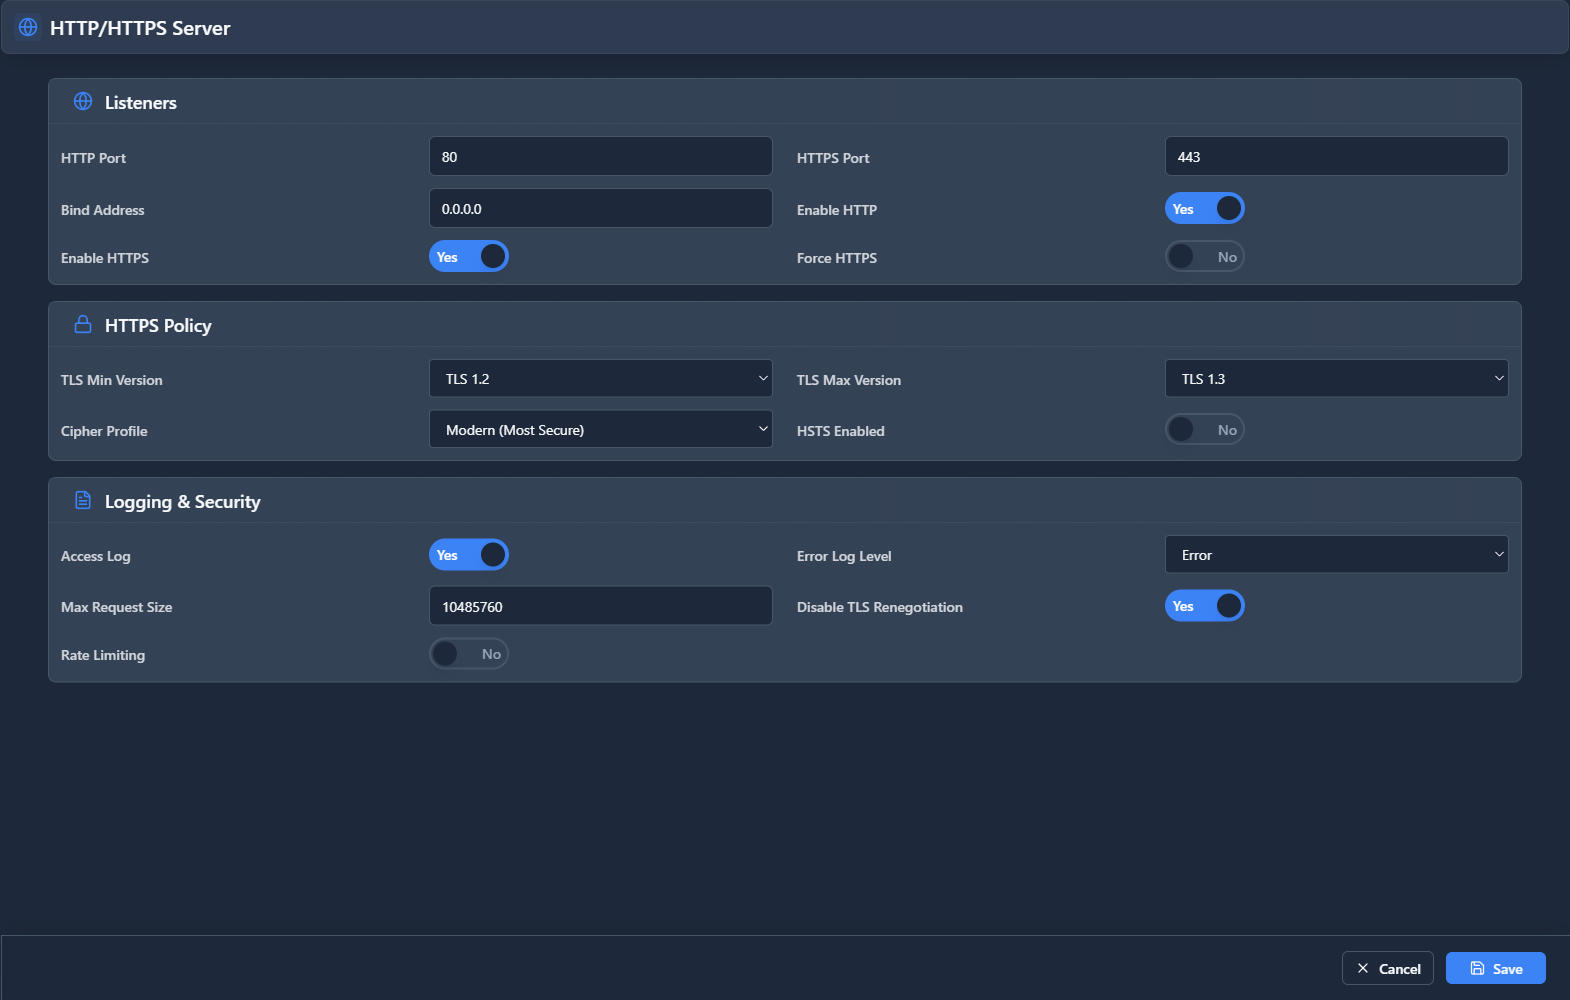
Task: Click the globe icon in Listeners header
Action: click(x=83, y=102)
